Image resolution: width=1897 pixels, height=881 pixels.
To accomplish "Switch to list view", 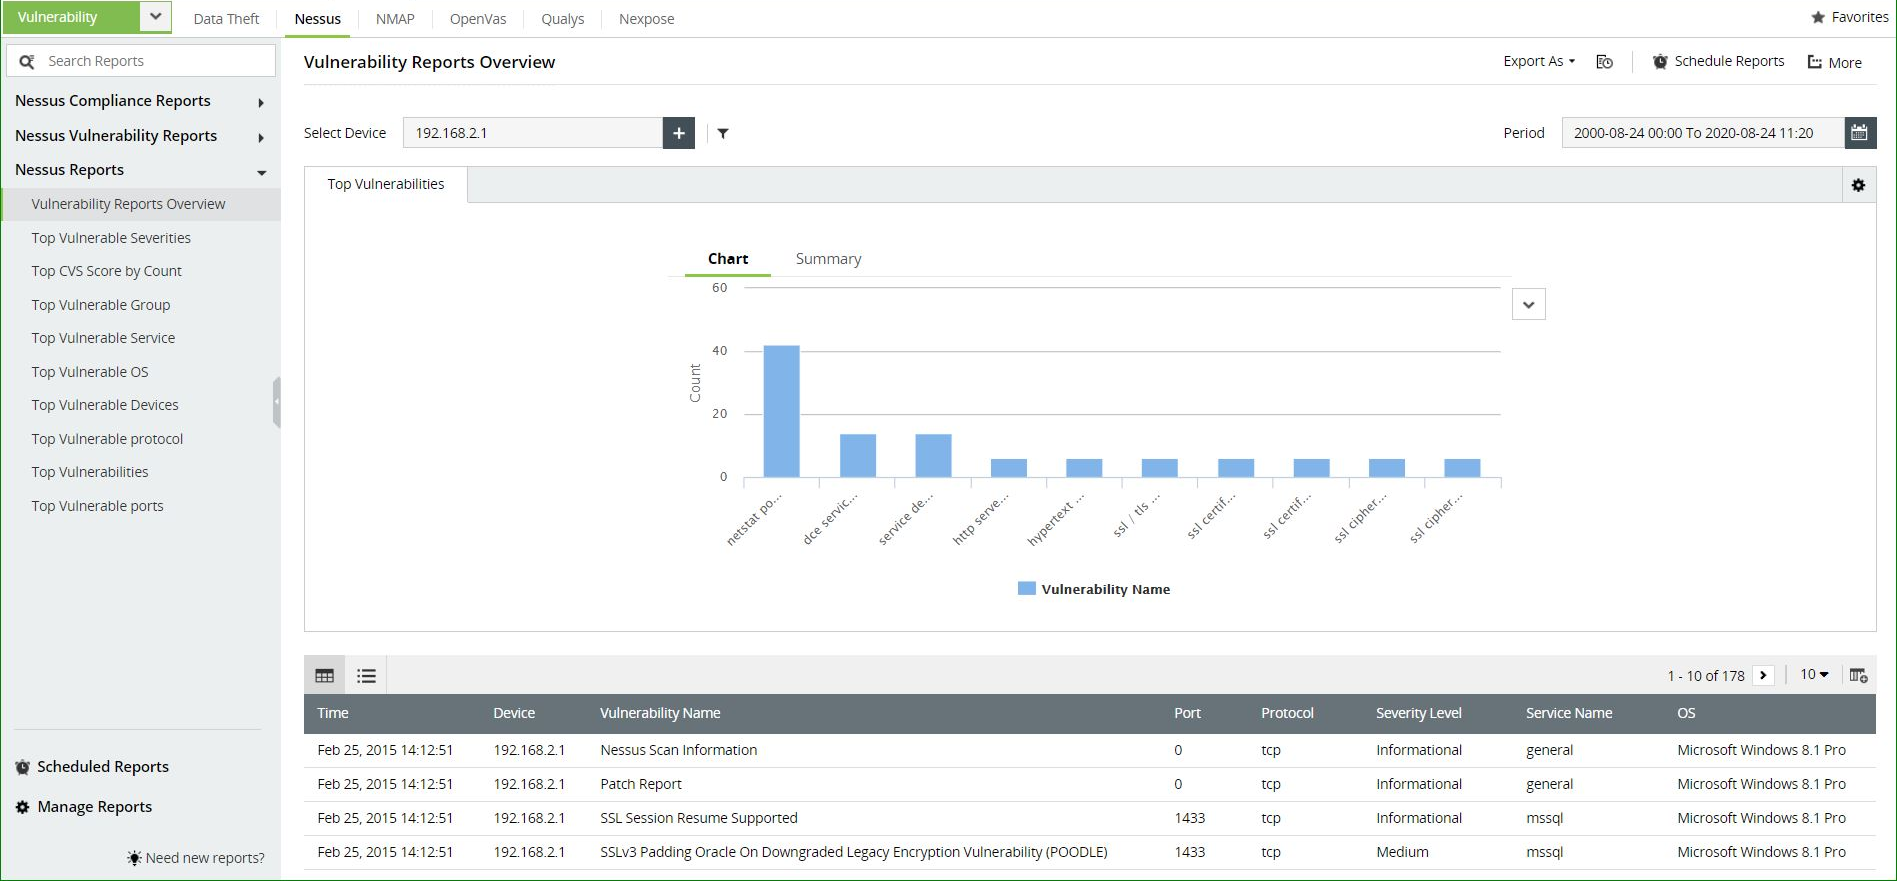I will tap(367, 676).
